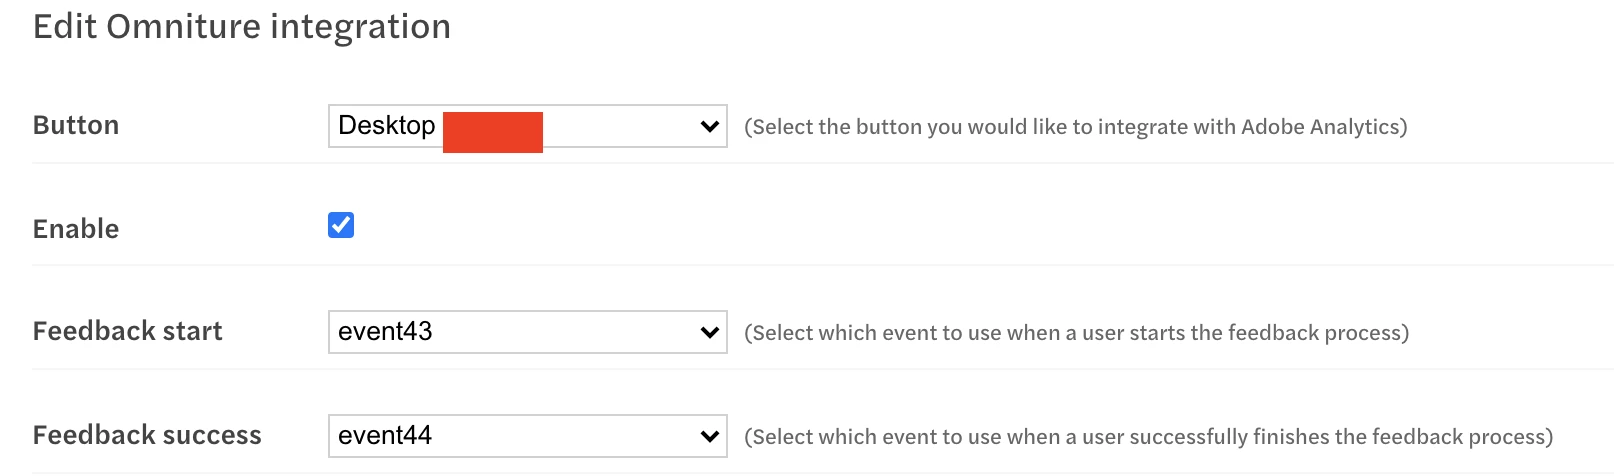The image size is (1614, 476).
Task: Click the hint about starting the feedback process
Action: click(1076, 333)
